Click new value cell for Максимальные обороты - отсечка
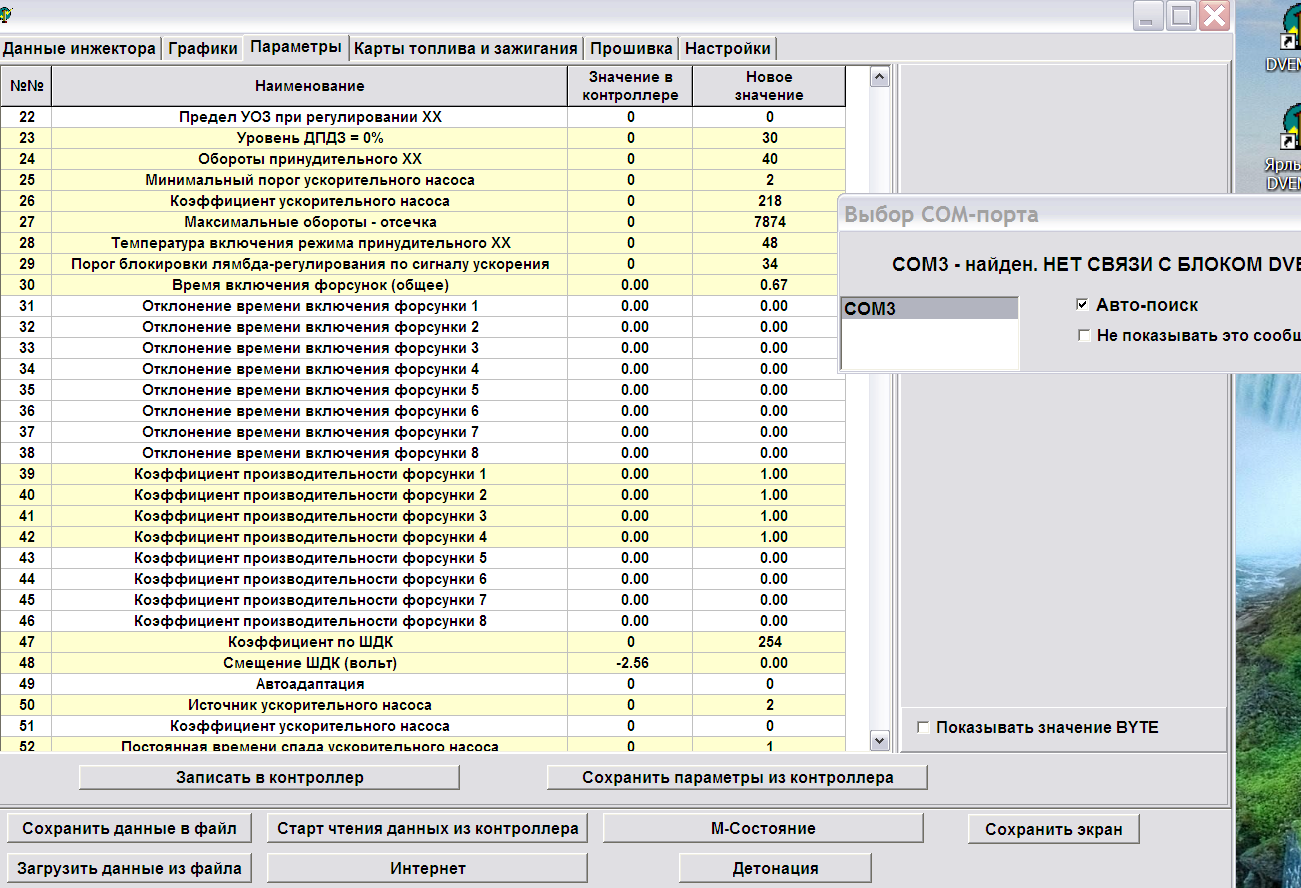The width and height of the screenshot is (1301, 888). coord(769,222)
